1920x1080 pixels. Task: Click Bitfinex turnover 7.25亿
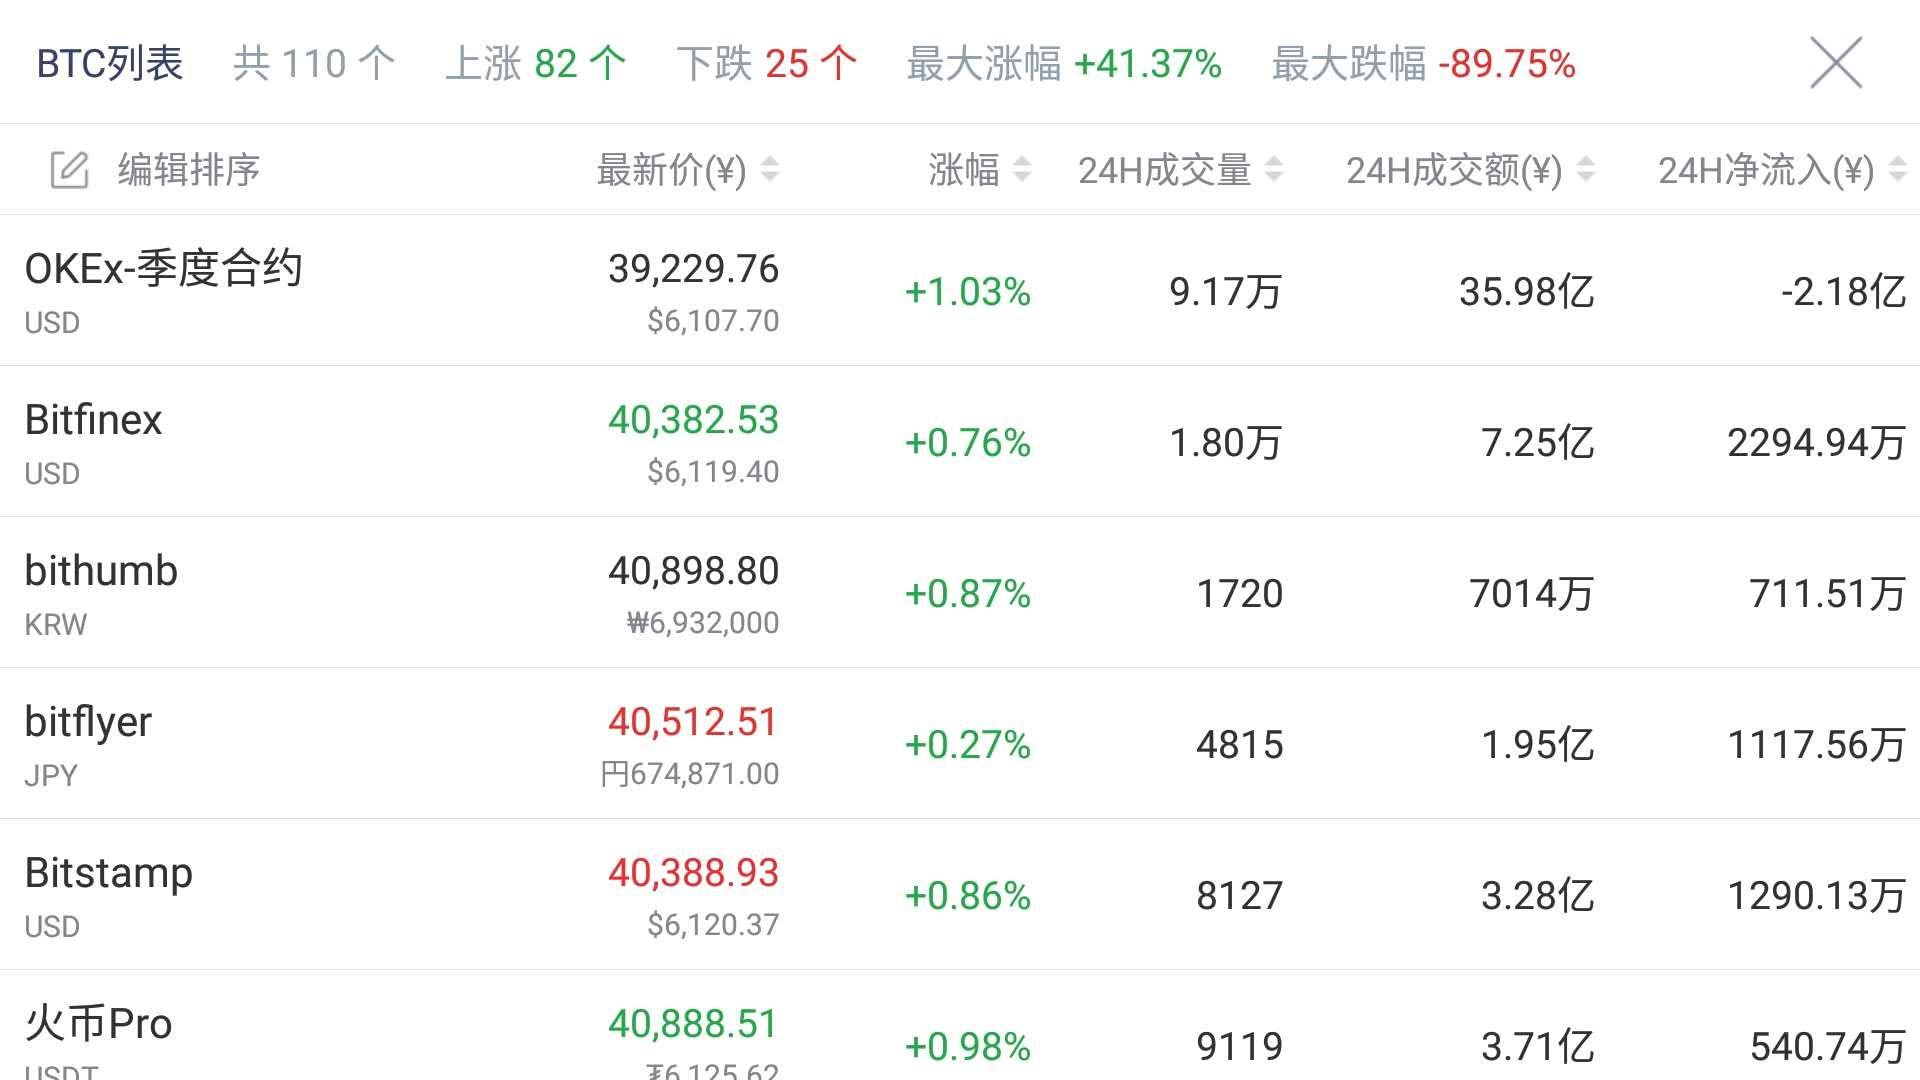[x=1538, y=443]
